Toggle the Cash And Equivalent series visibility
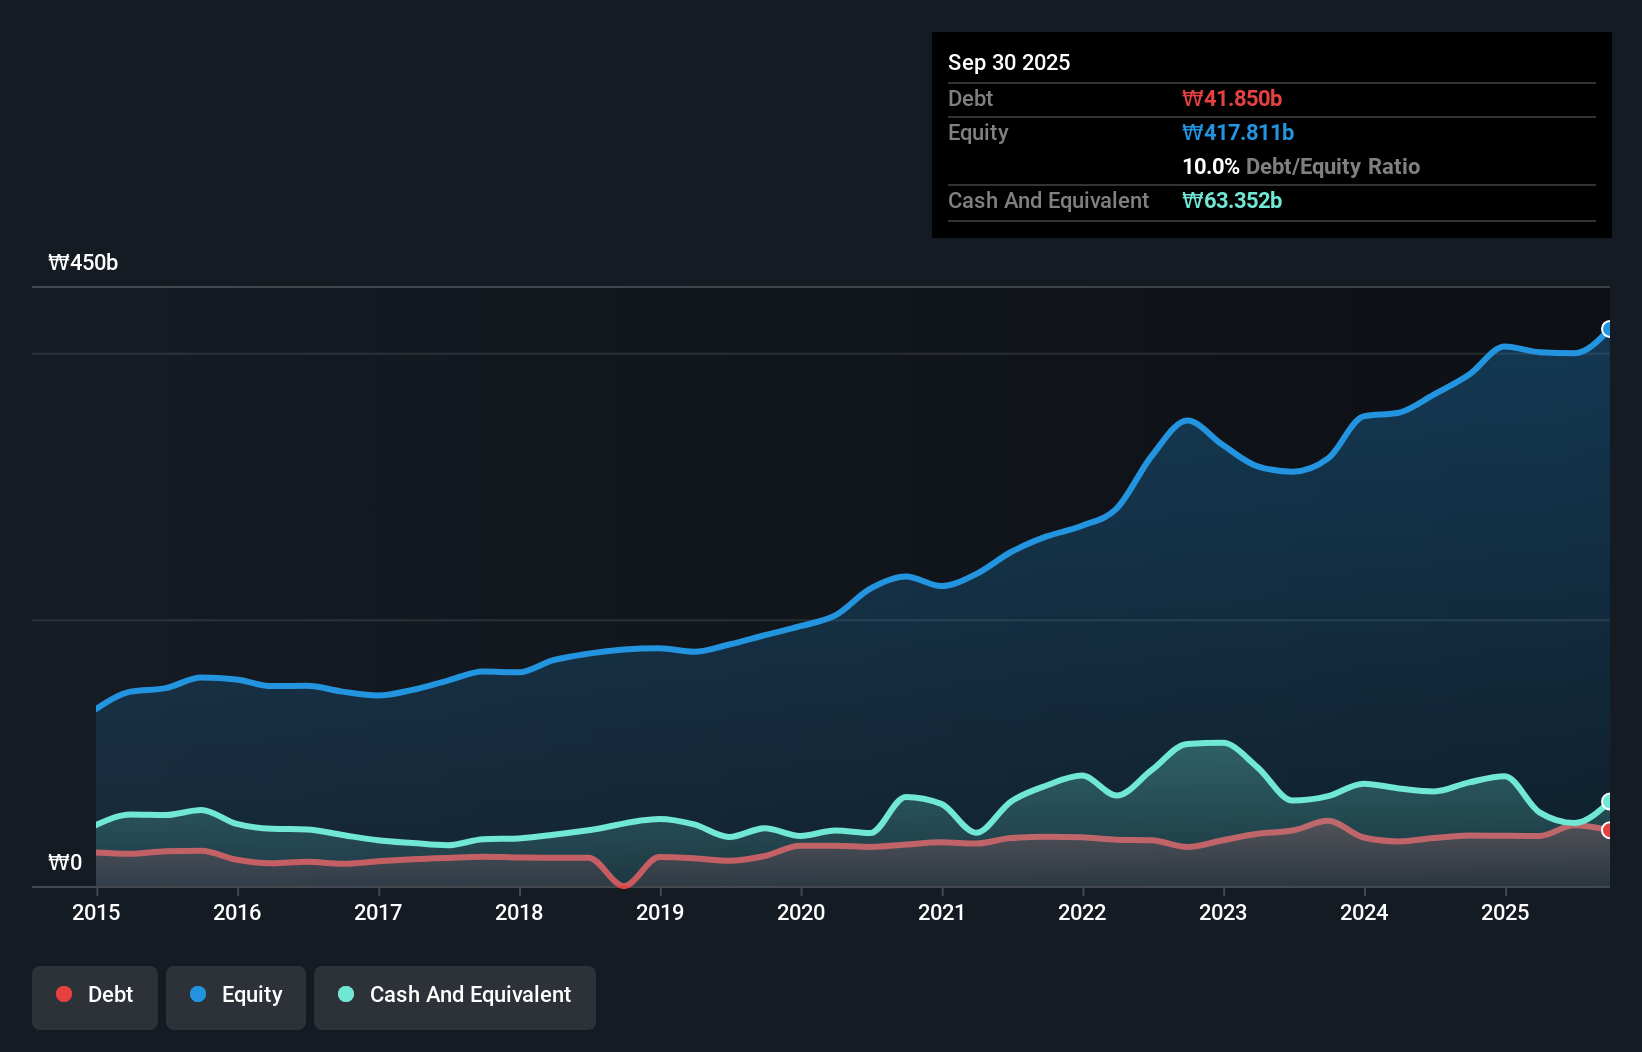The width and height of the screenshot is (1642, 1052). [455, 994]
